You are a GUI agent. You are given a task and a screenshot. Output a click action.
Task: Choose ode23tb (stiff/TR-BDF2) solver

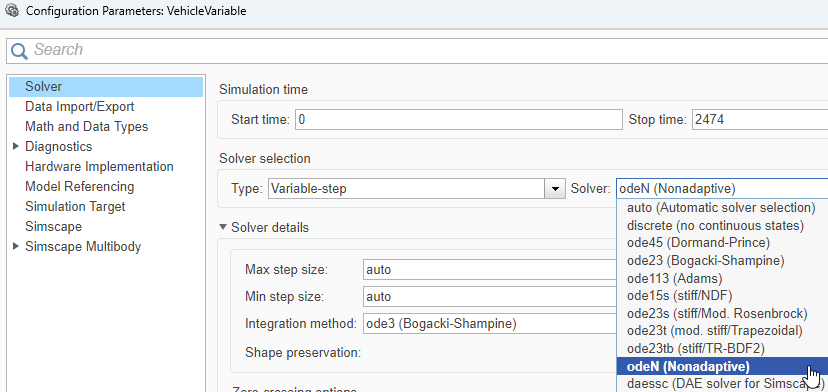722,349
